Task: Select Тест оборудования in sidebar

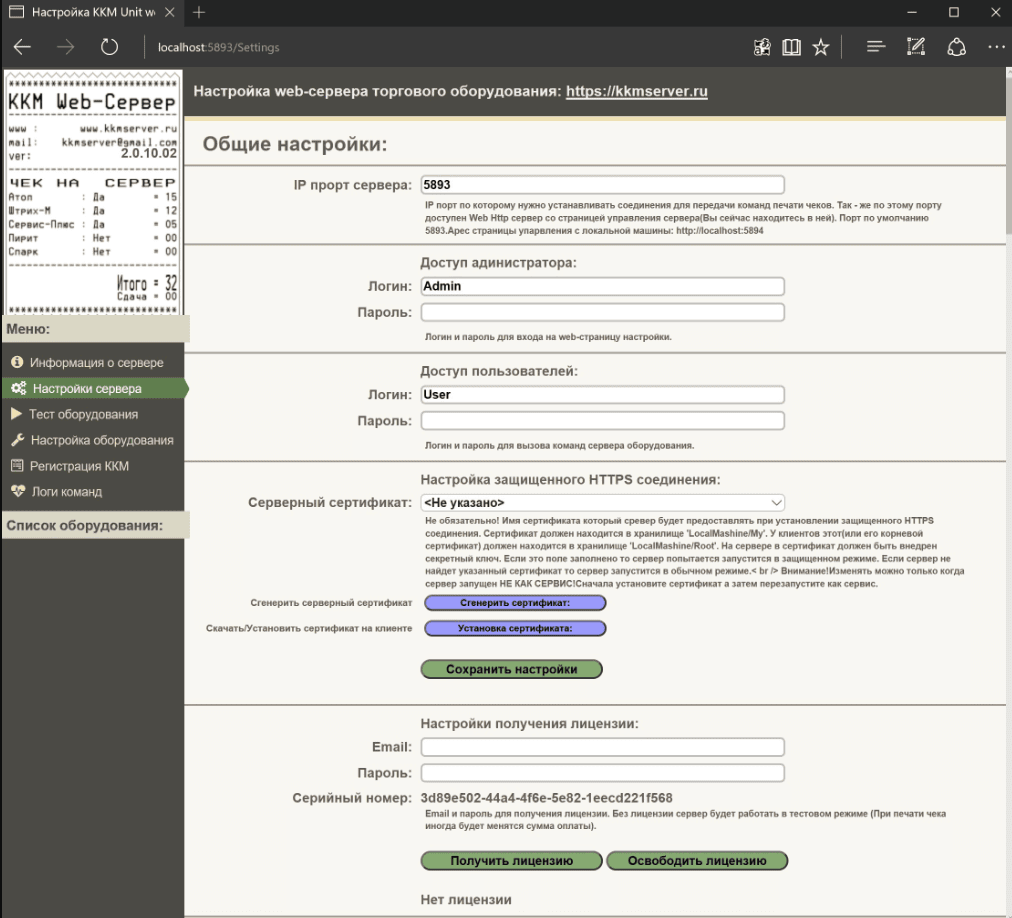Action: tap(83, 414)
